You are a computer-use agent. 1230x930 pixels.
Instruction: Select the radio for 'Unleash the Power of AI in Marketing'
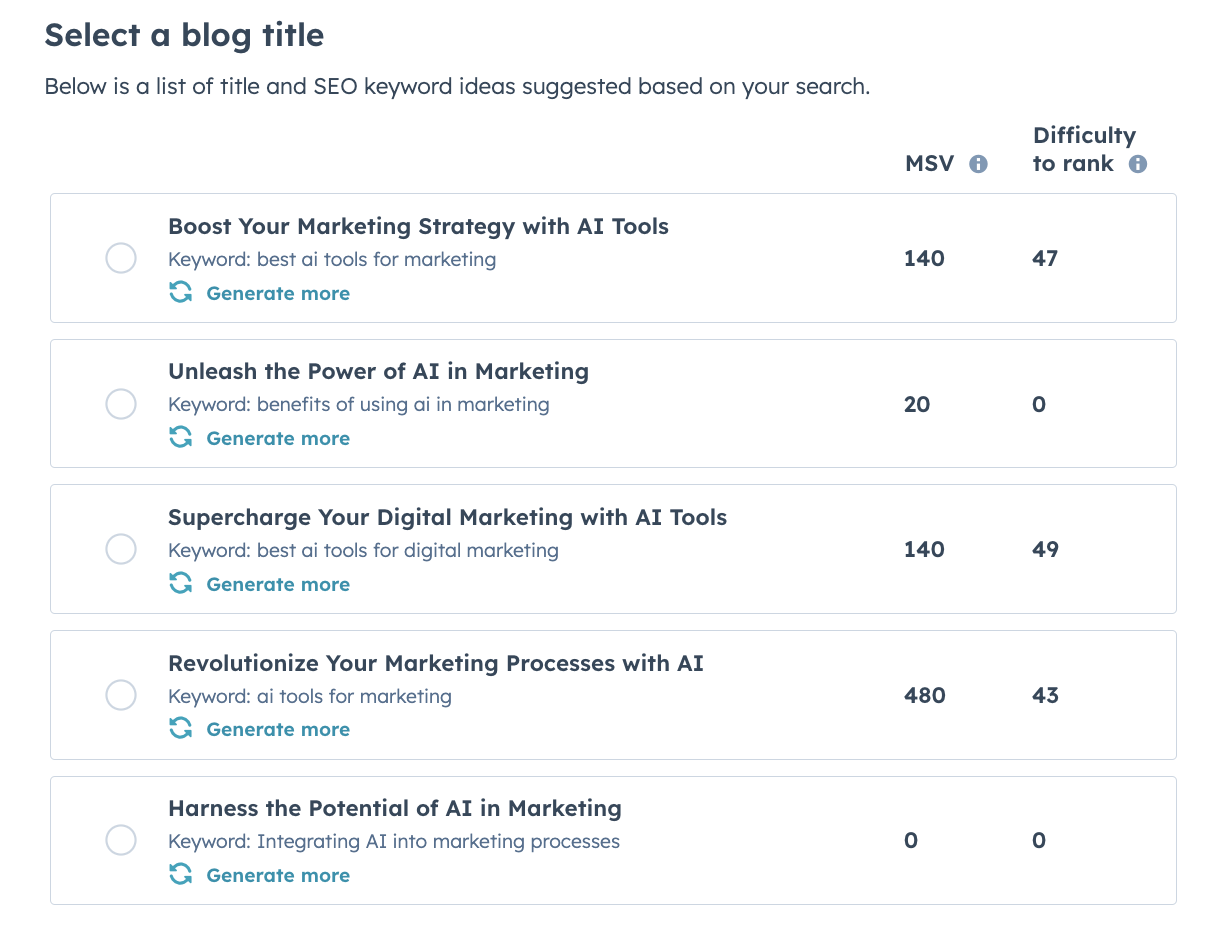tap(121, 403)
